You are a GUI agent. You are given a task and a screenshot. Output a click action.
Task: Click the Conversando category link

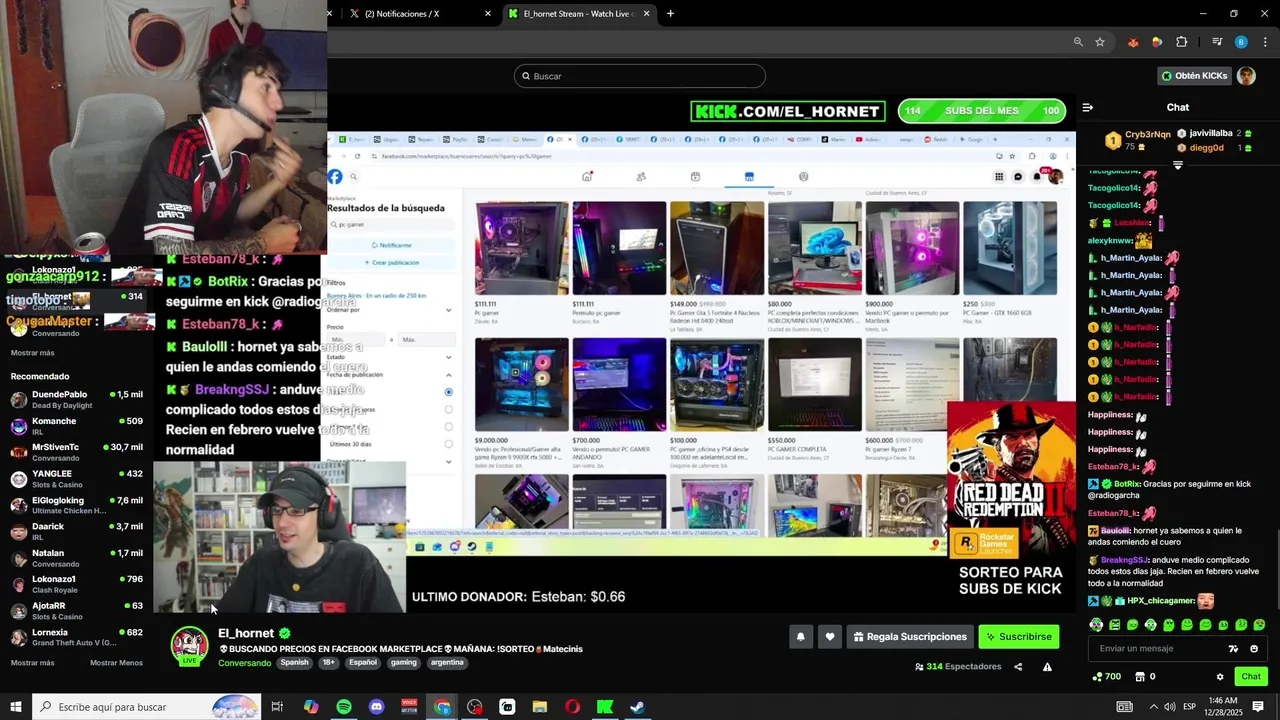coord(245,663)
